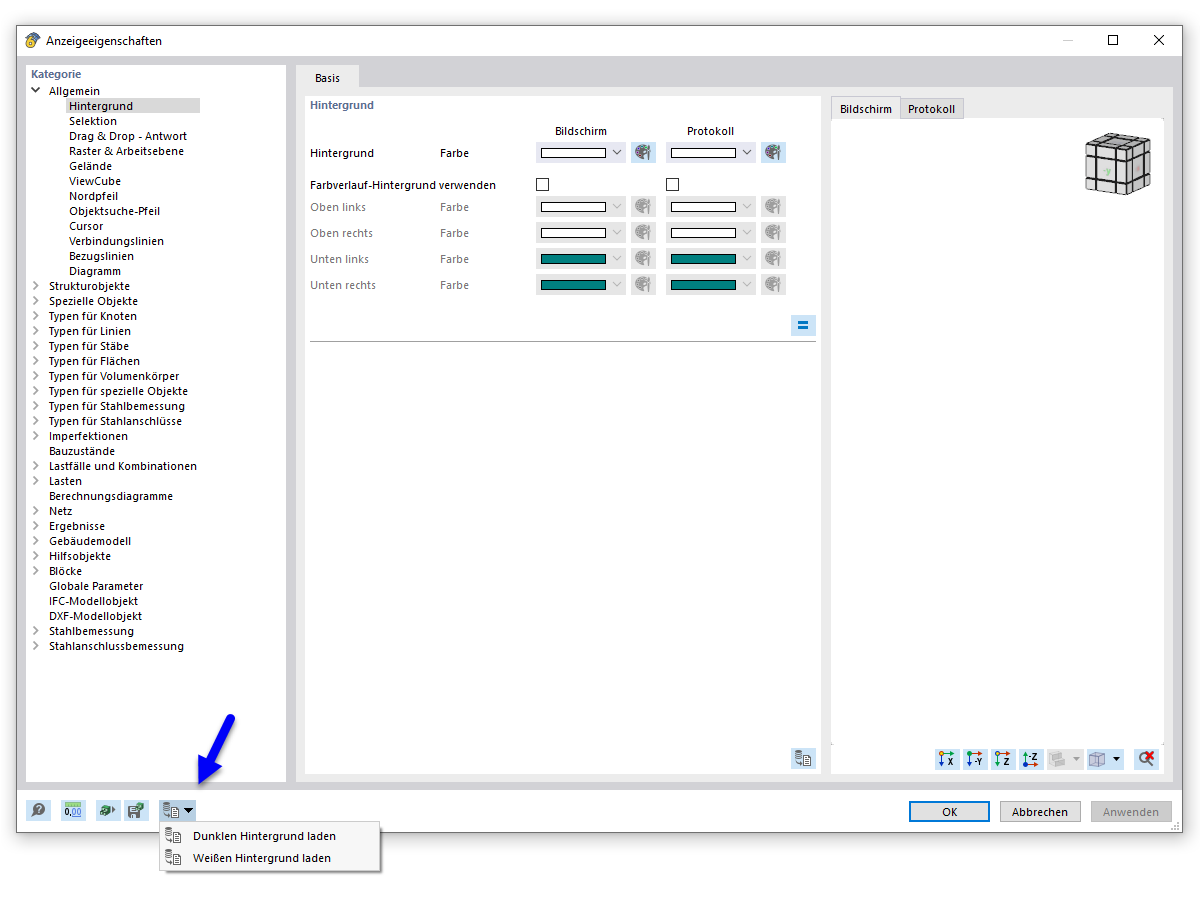Switch to the Protokoll tab
Screen dimensions: 1200x900
(x=931, y=109)
